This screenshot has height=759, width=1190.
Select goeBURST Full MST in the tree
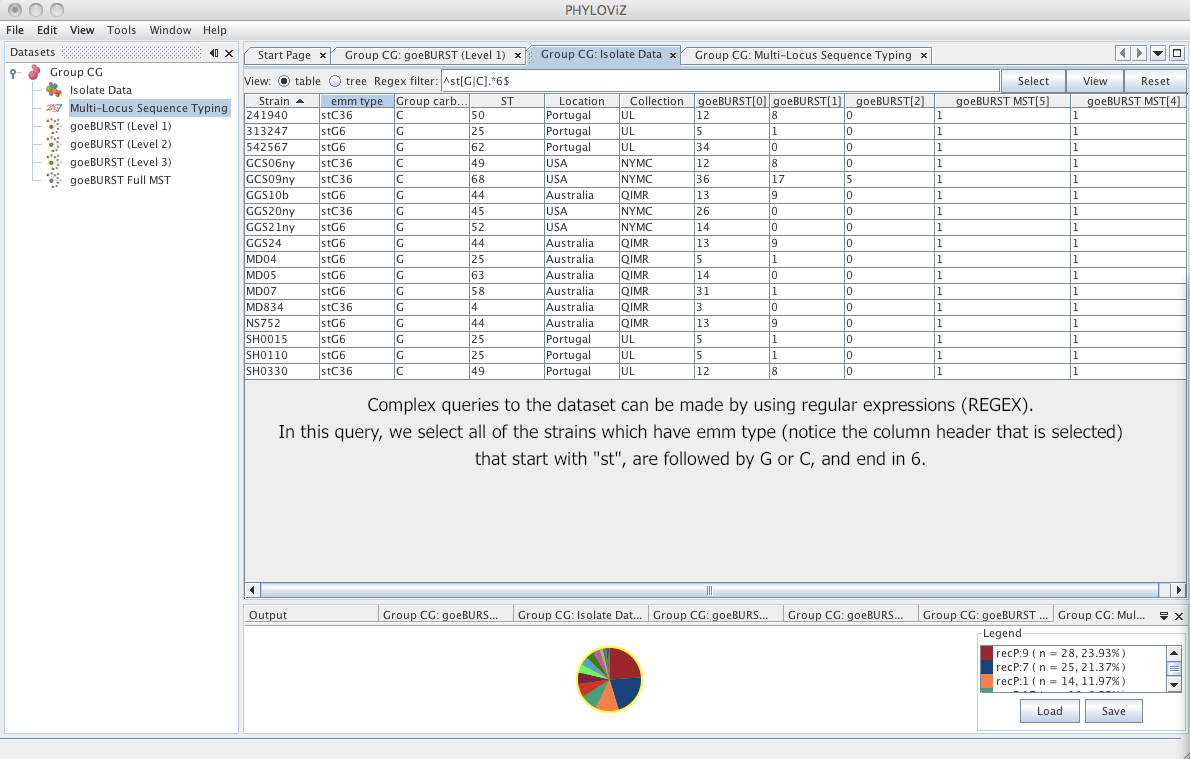pos(120,180)
